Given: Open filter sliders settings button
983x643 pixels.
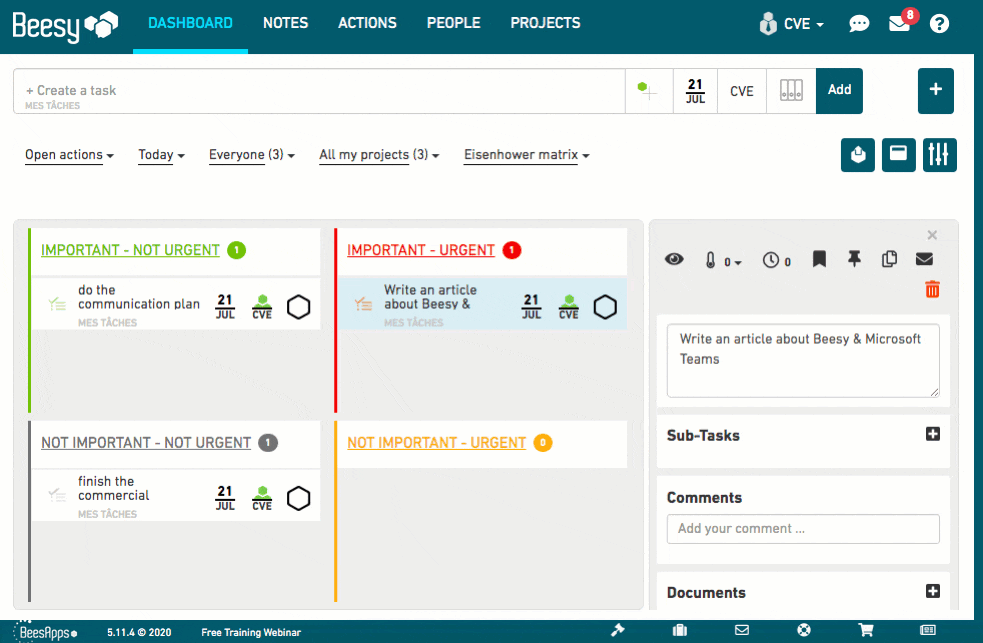Looking at the screenshot, I should click(939, 155).
